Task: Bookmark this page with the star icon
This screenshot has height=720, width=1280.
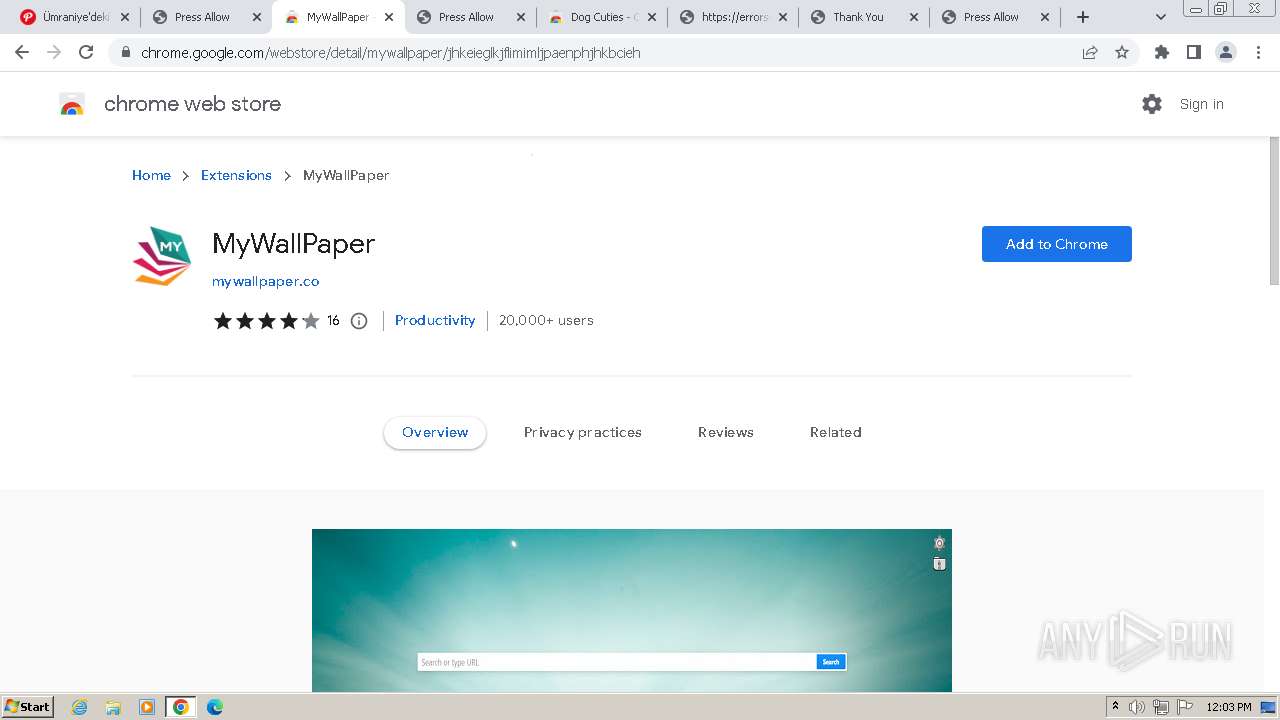Action: click(1122, 52)
